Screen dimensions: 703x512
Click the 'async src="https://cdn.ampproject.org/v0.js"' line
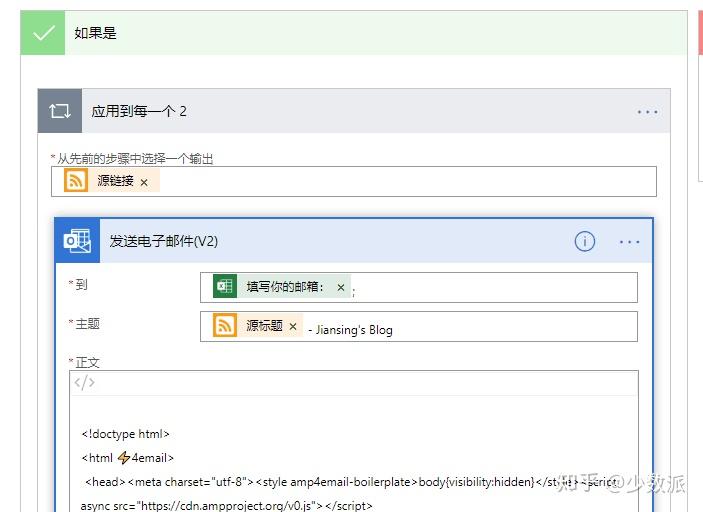pyautogui.click(x=226, y=506)
